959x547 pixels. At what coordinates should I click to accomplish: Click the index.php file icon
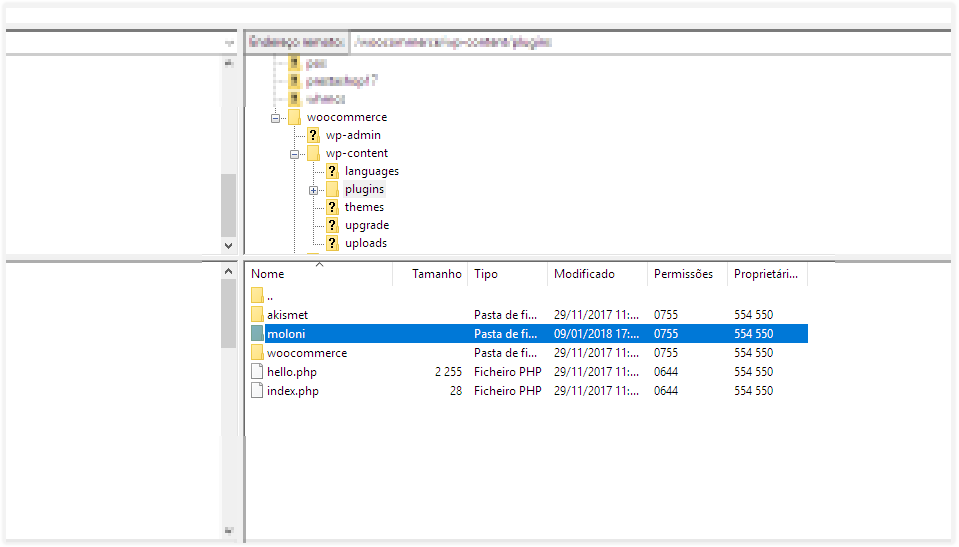(257, 390)
